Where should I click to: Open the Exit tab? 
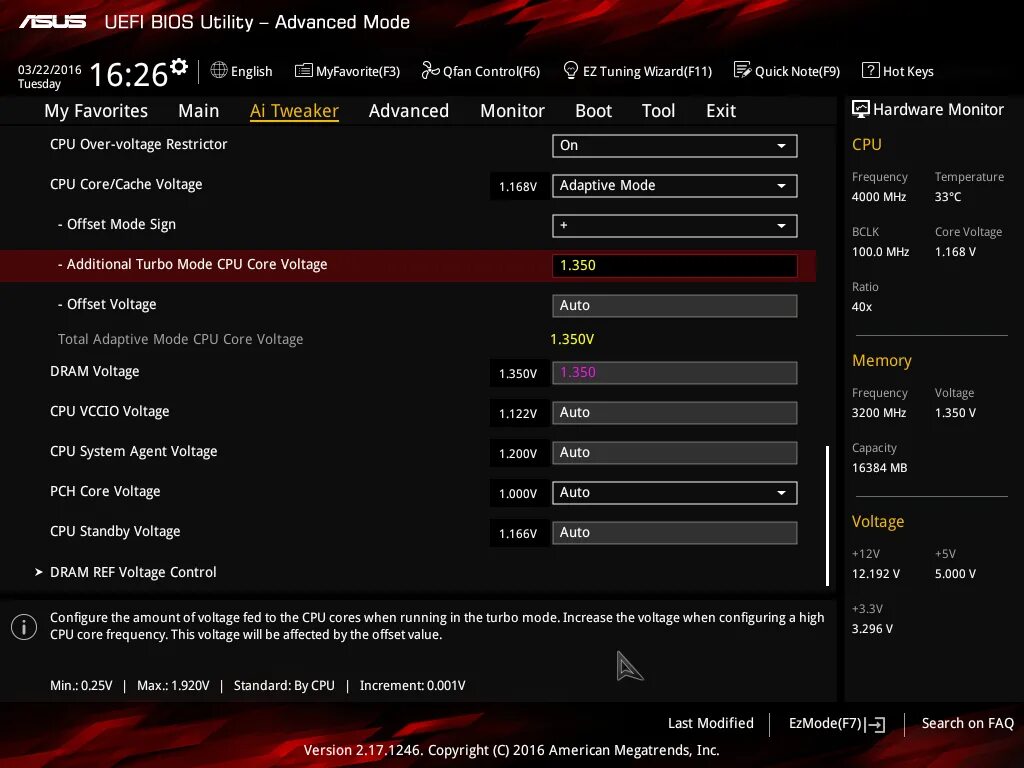point(721,110)
